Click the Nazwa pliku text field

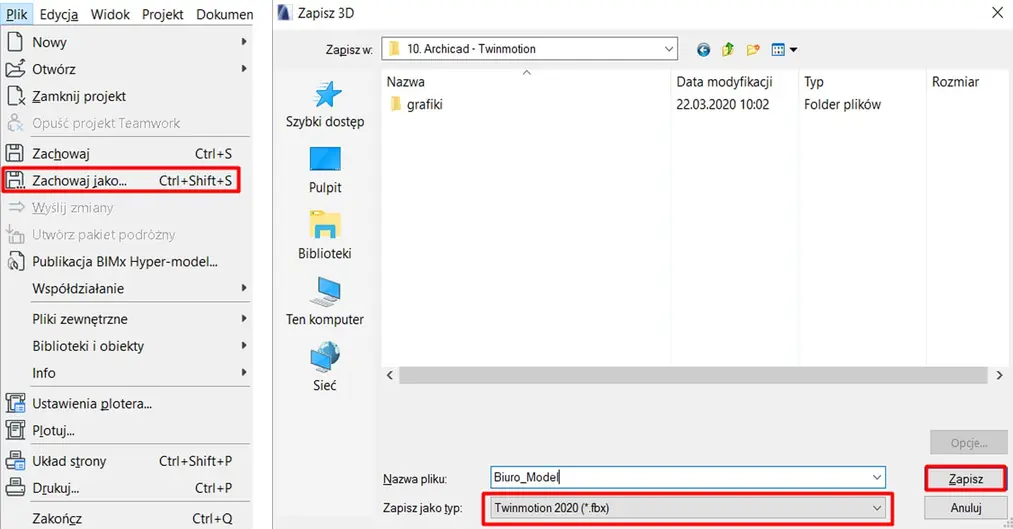680,478
